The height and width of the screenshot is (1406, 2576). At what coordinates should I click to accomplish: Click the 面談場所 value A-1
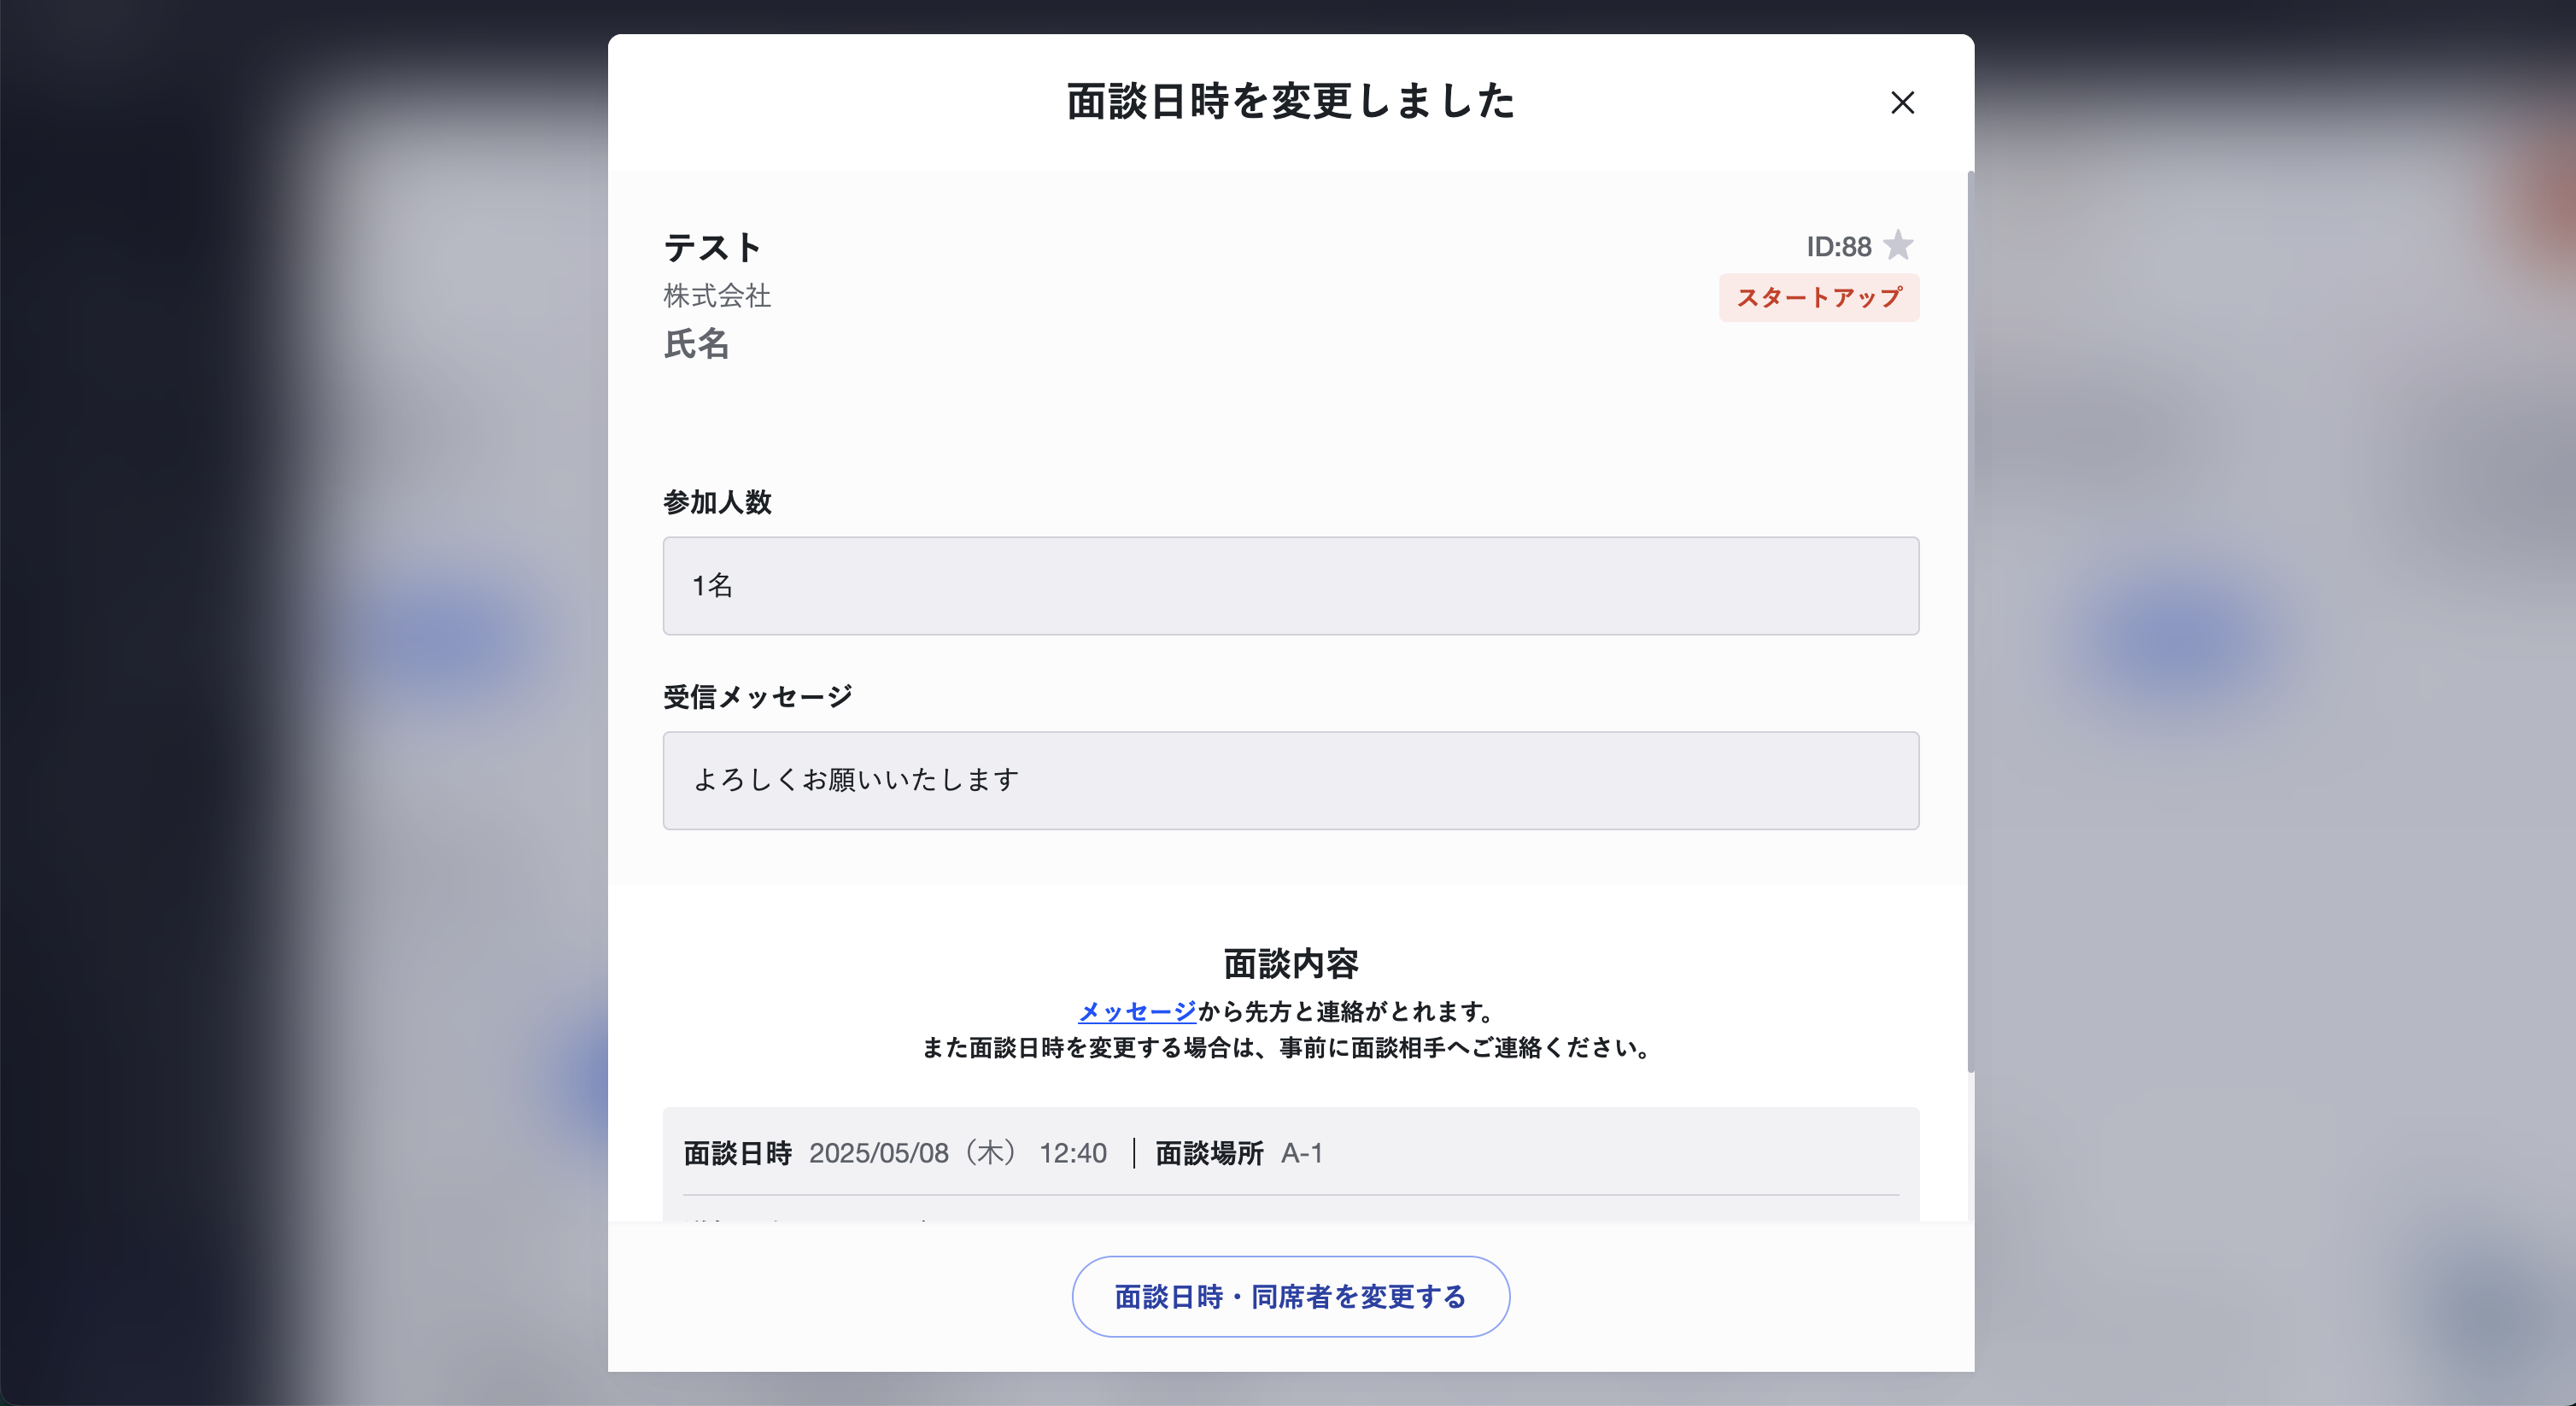point(1301,1153)
